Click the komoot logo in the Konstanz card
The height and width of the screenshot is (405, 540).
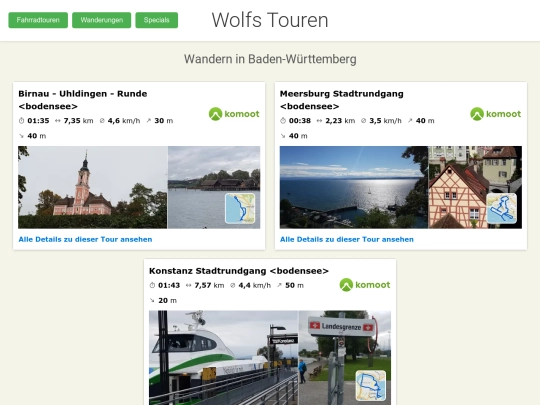[x=365, y=285]
